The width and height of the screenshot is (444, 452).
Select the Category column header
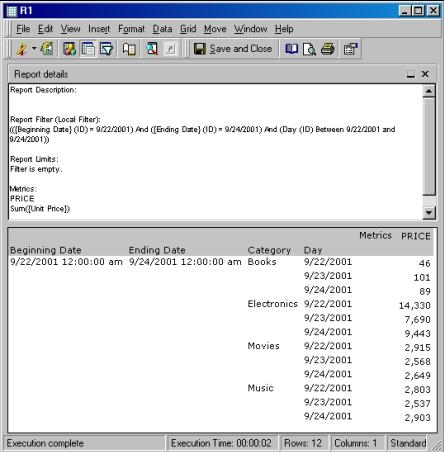pyautogui.click(x=269, y=250)
